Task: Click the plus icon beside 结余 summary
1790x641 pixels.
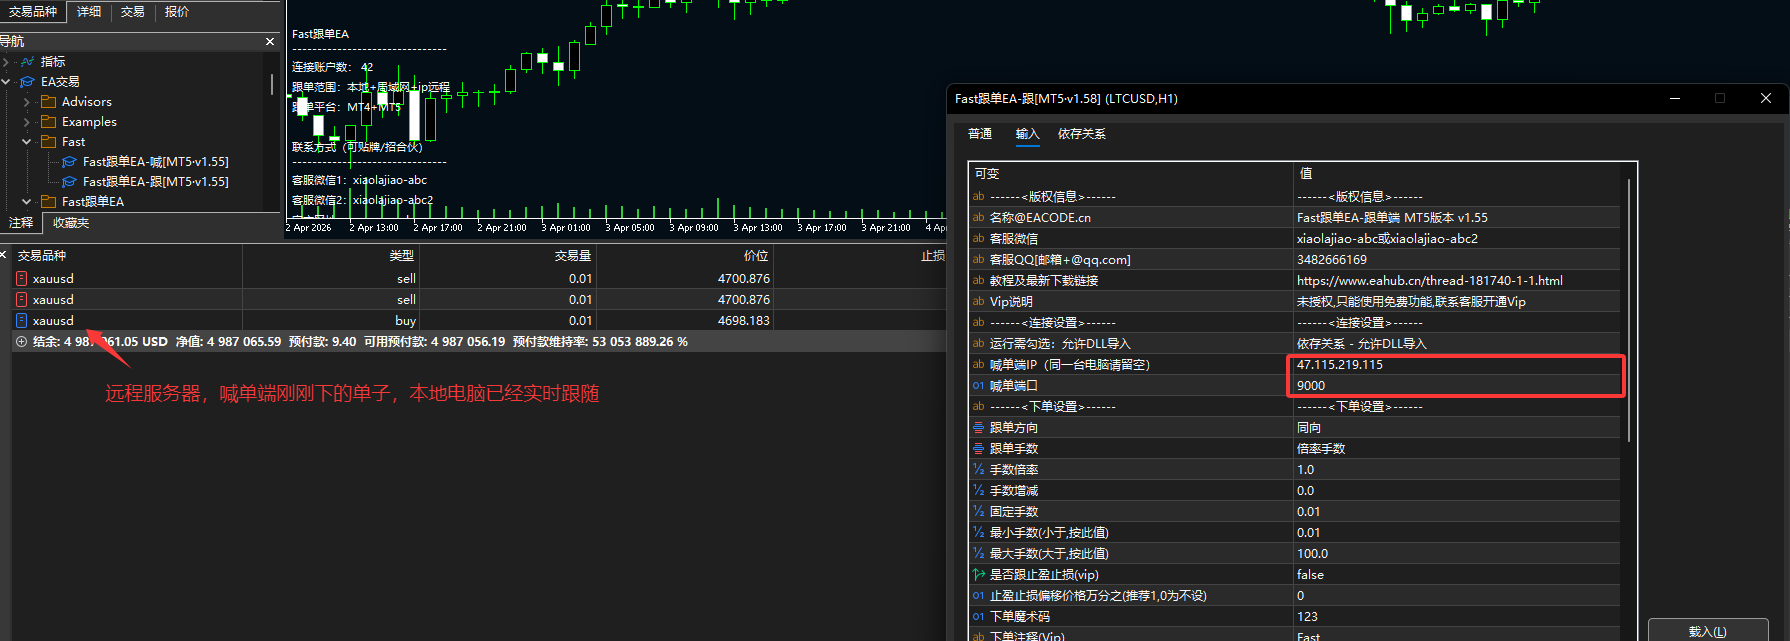Action: pyautogui.click(x=21, y=342)
